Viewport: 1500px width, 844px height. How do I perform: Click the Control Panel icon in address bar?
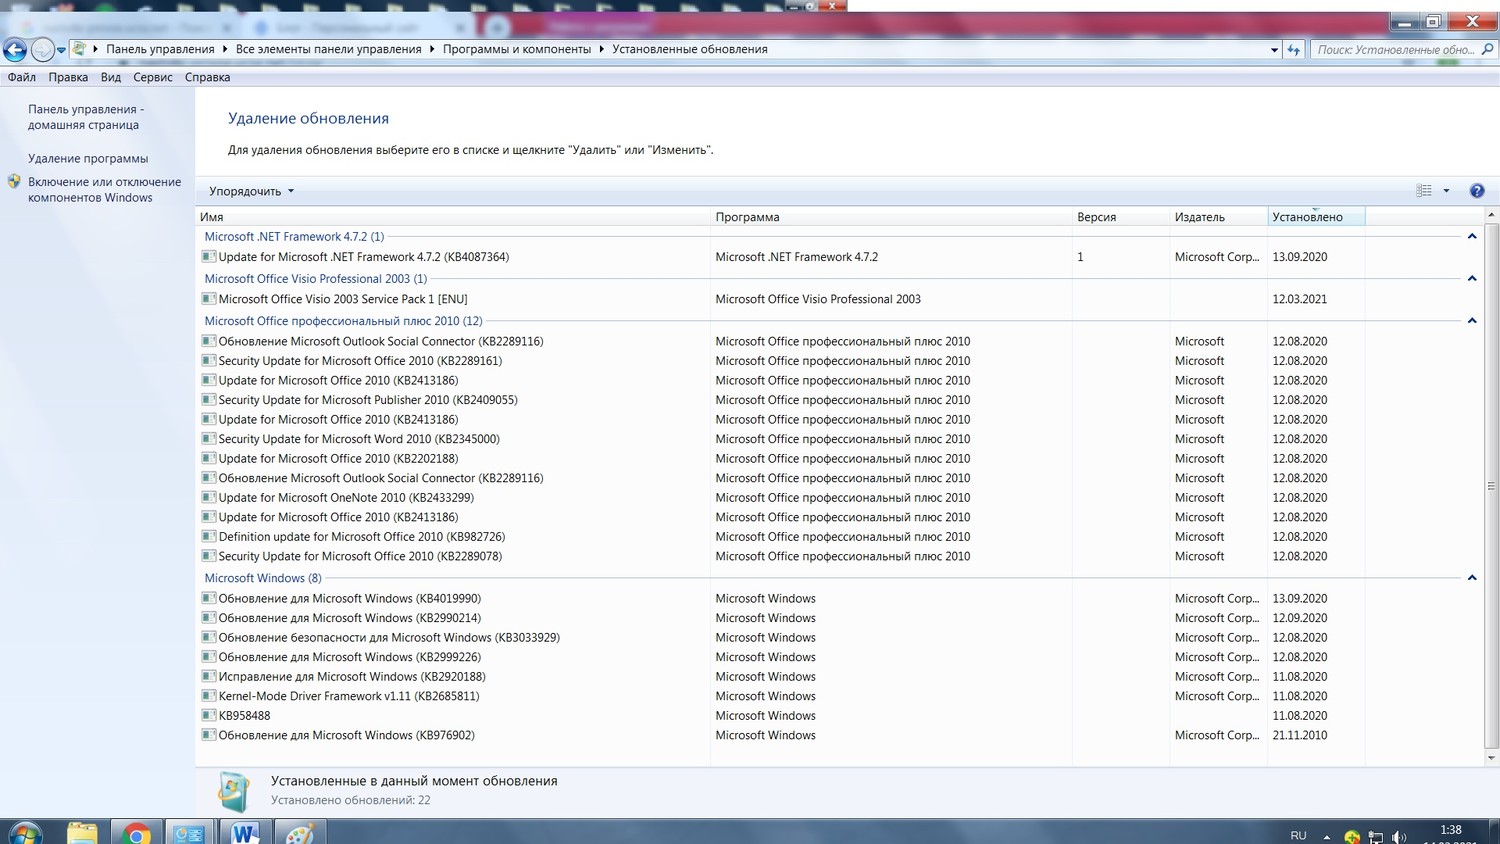click(79, 48)
